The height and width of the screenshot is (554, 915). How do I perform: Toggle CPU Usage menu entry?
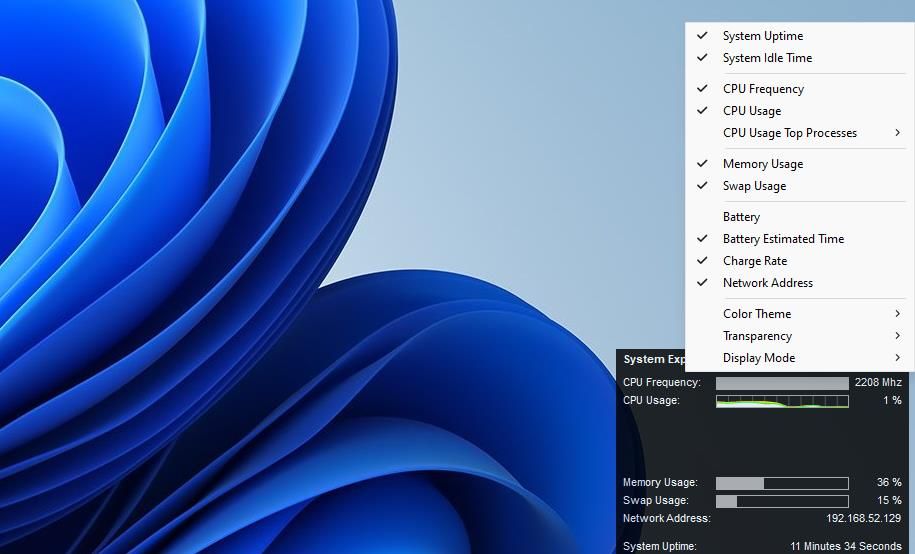752,111
